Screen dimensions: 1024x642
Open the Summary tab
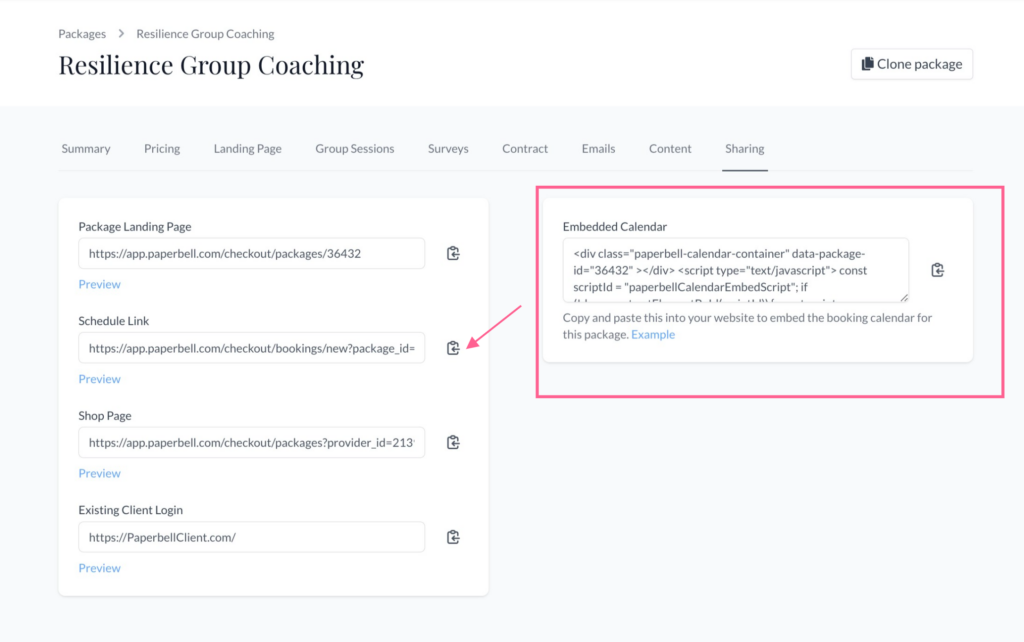coord(86,149)
